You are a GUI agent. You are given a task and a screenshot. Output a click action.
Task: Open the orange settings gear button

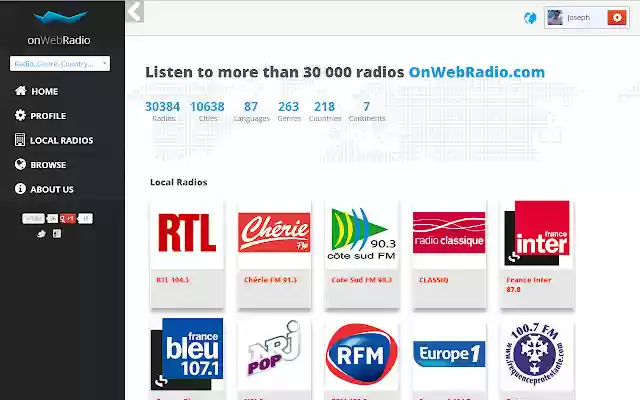tap(617, 18)
